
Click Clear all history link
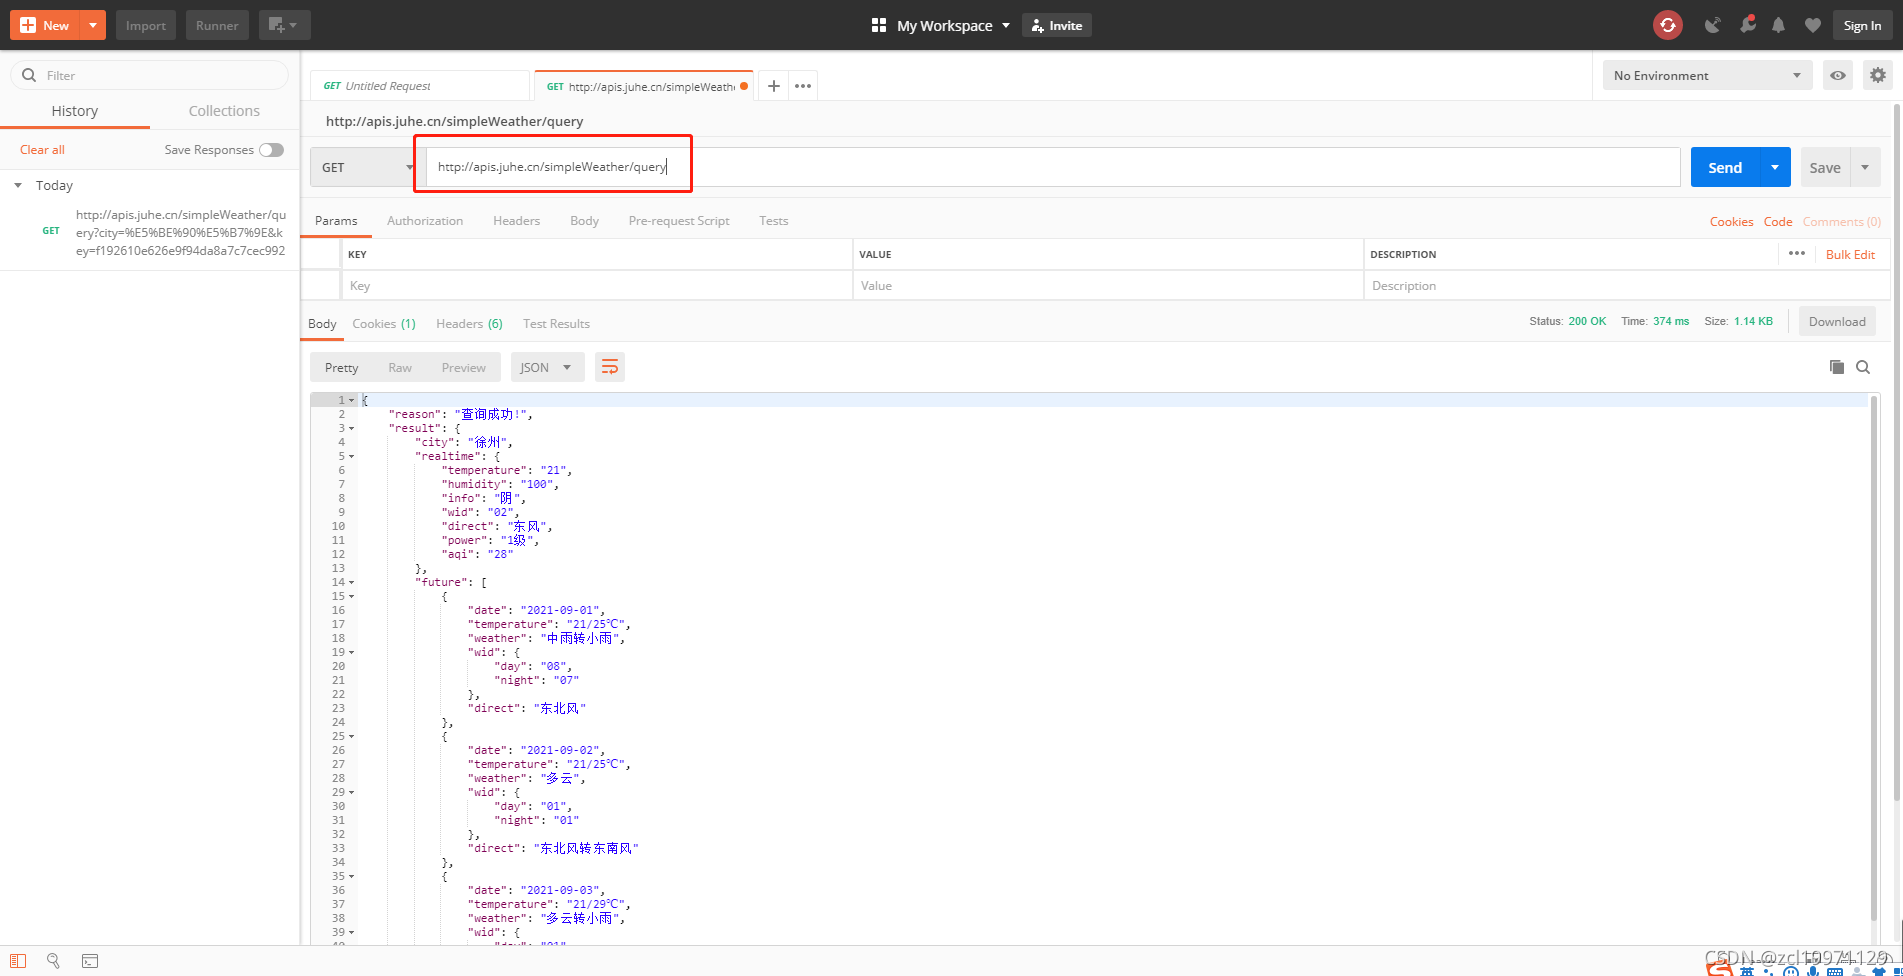(x=42, y=149)
